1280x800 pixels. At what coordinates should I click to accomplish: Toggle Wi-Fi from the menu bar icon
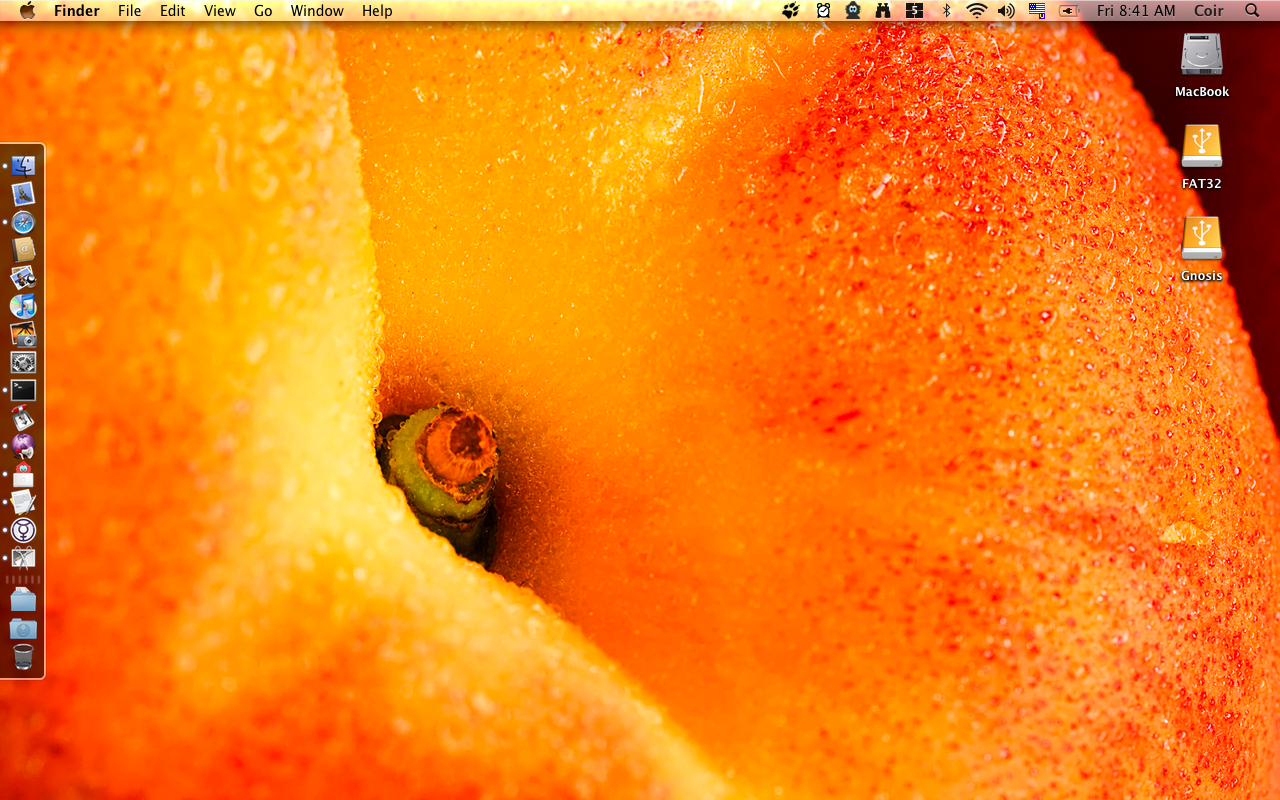pyautogui.click(x=975, y=11)
